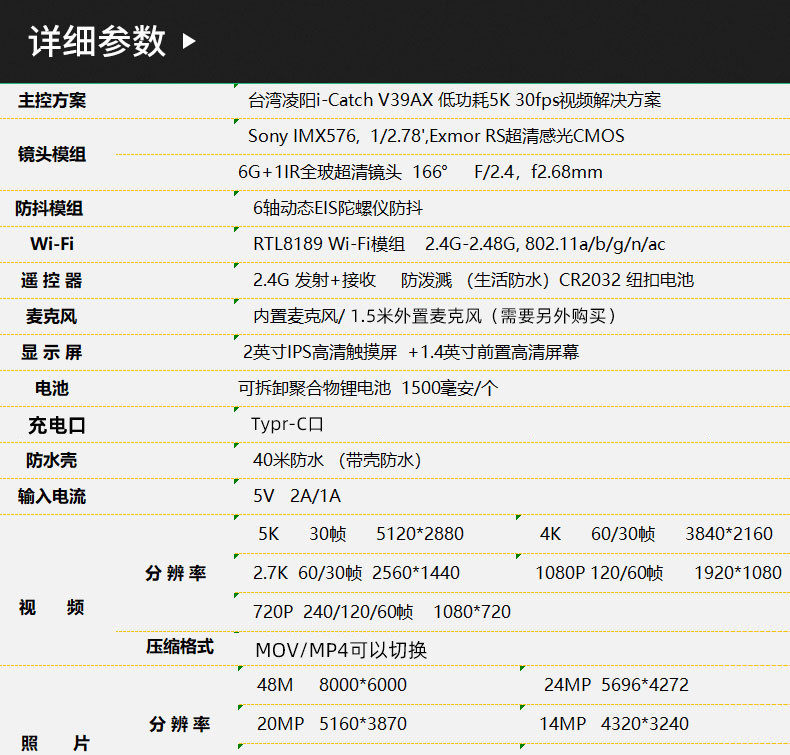Click the Sony IMX576 sensor text
Image resolution: width=790 pixels, height=755 pixels.
click(x=436, y=136)
